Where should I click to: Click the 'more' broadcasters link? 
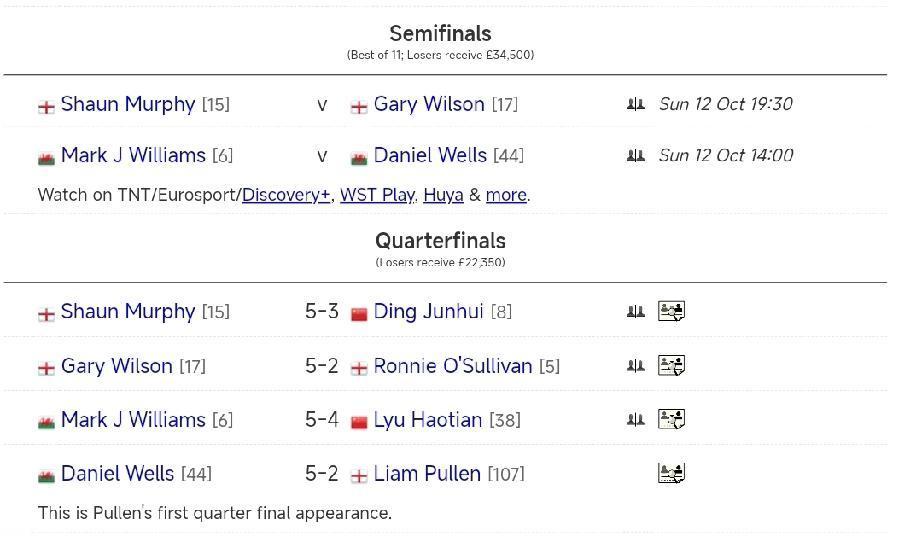tap(505, 195)
